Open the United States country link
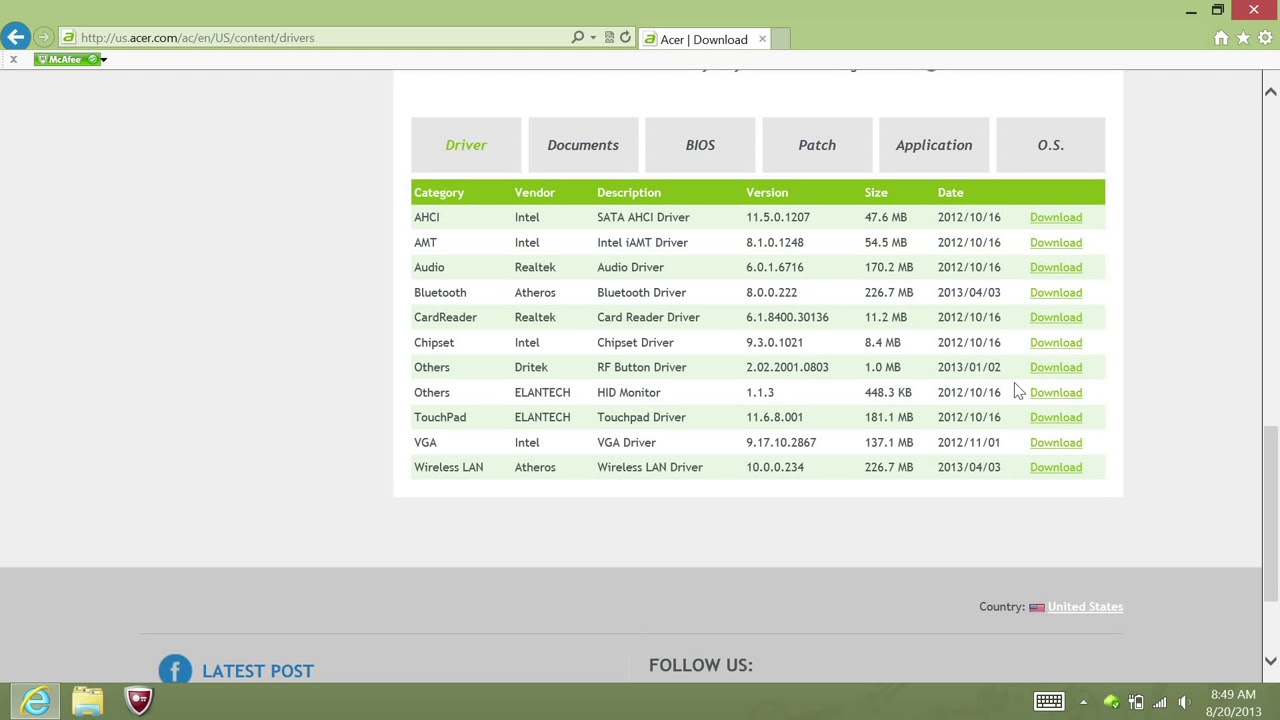Screen dimensions: 1280x720 (1085, 606)
